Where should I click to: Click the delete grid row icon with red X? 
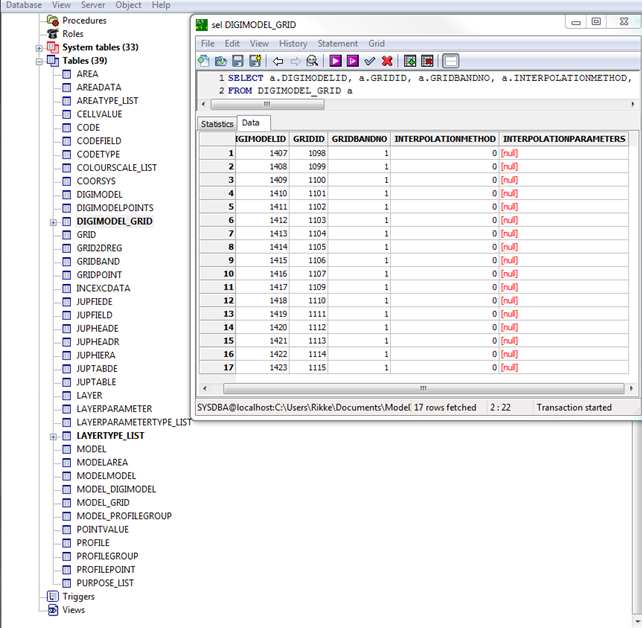pos(427,61)
